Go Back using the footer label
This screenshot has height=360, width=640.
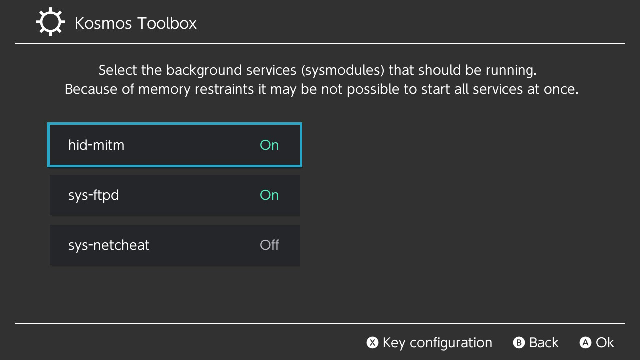[x=543, y=342]
